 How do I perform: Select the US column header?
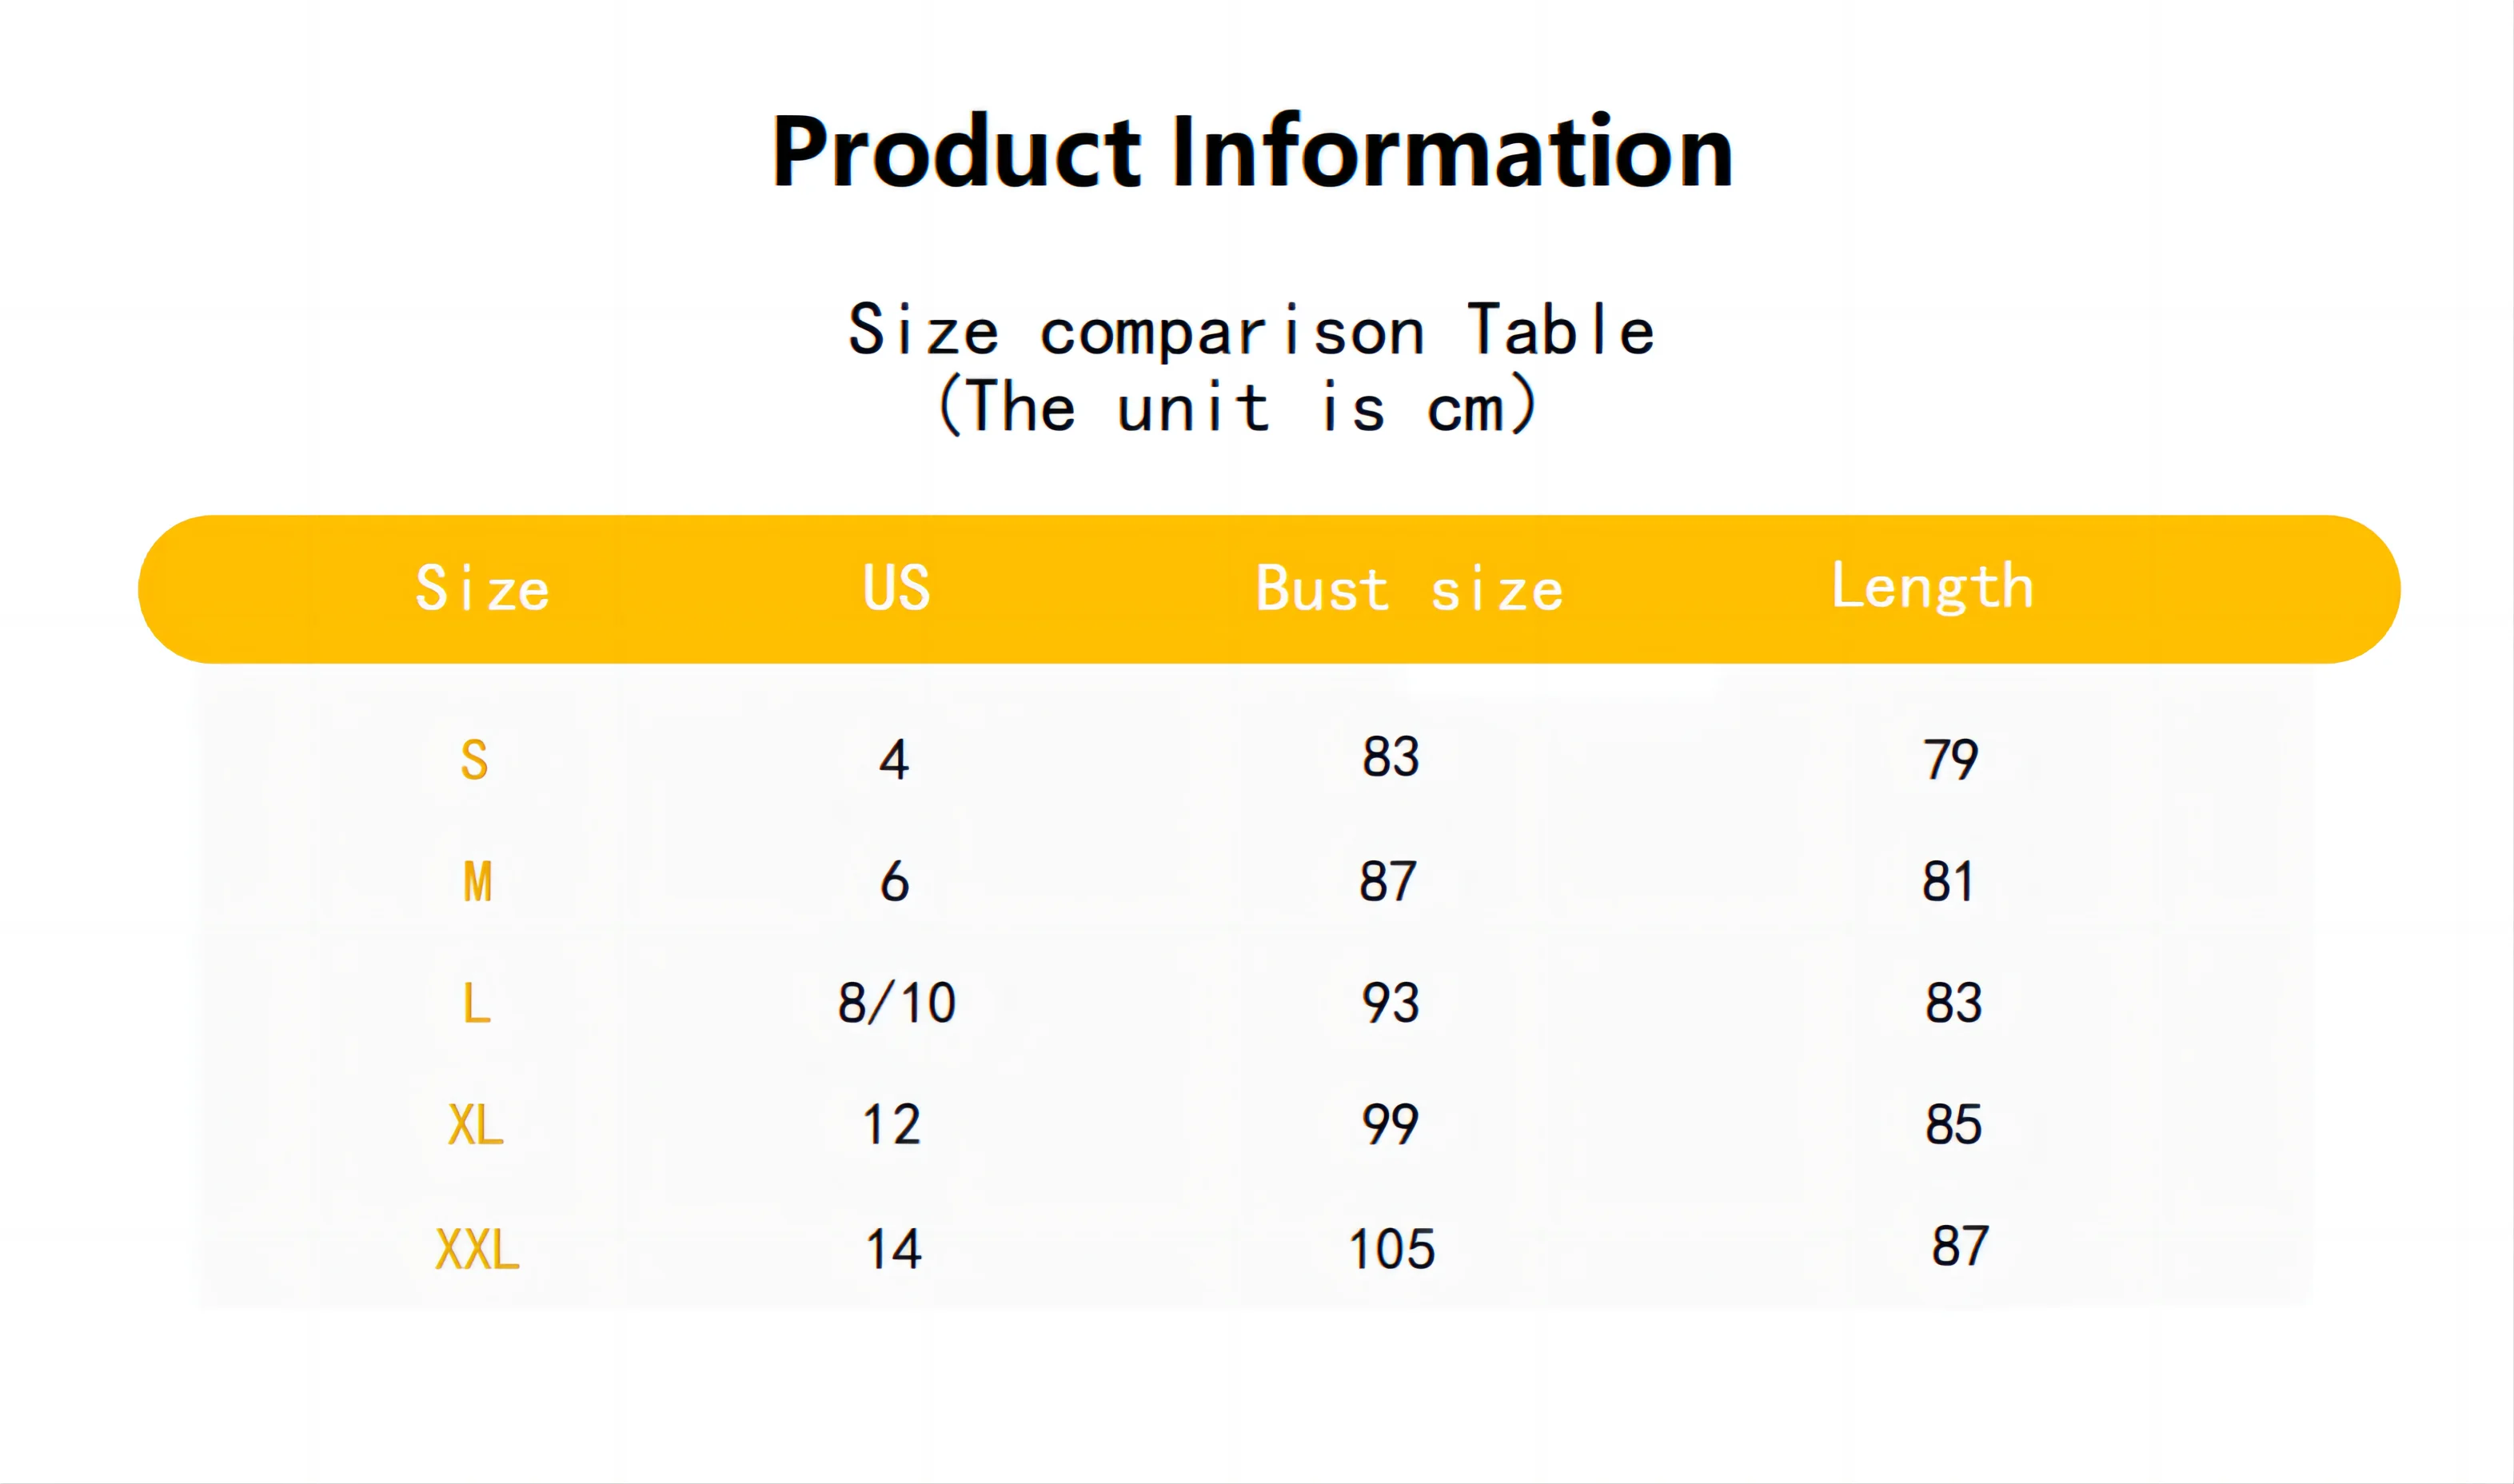click(896, 588)
